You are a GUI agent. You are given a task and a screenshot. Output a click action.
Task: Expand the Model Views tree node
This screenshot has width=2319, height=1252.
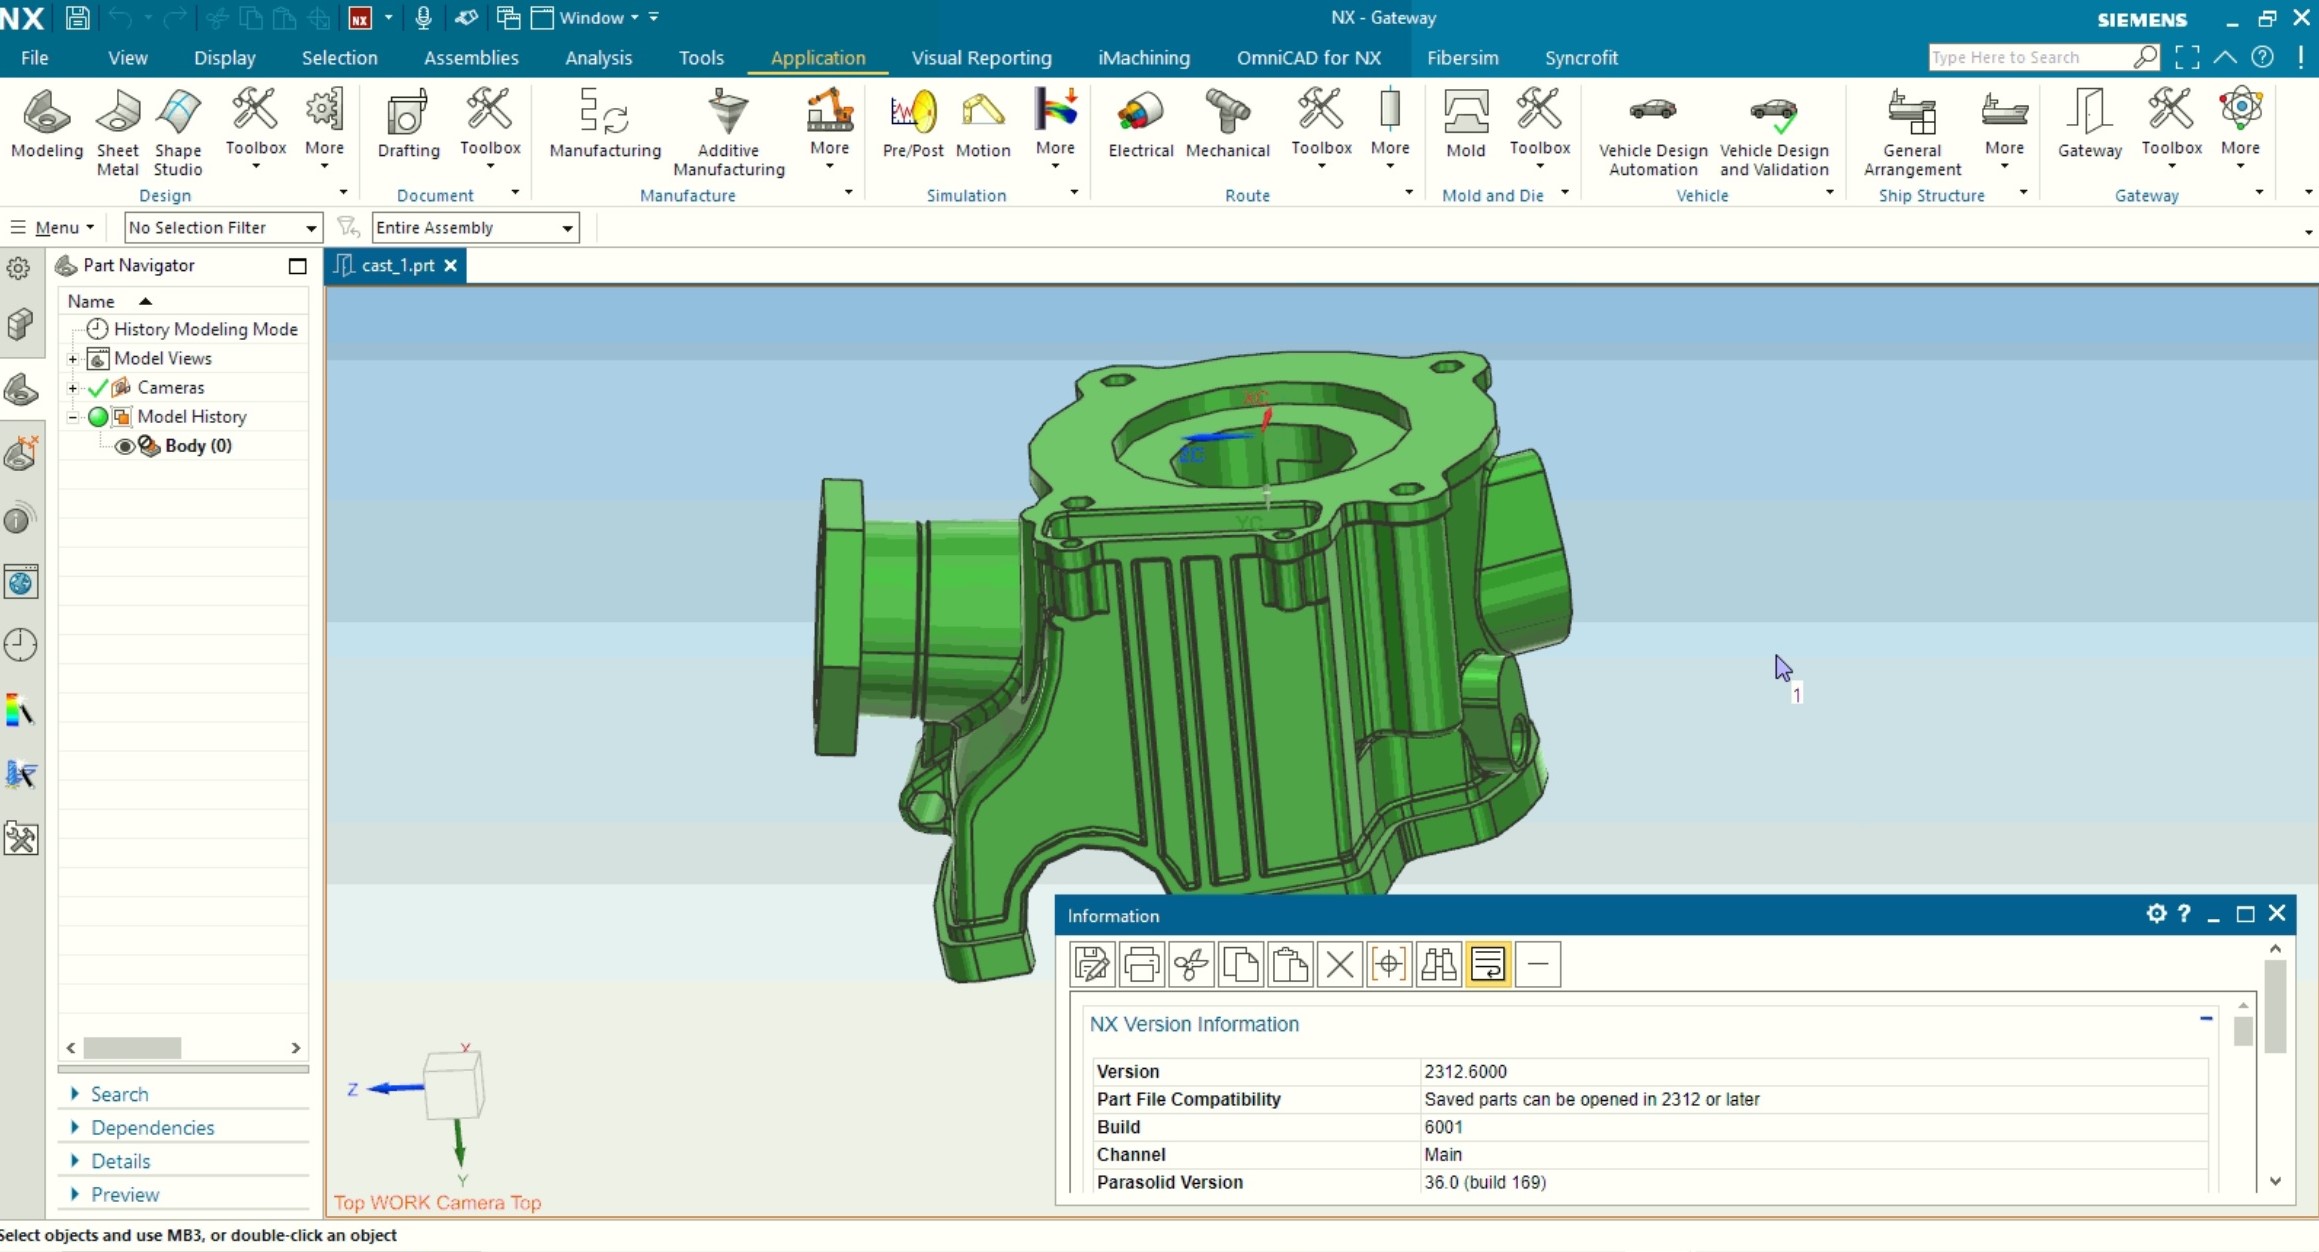[x=73, y=358]
